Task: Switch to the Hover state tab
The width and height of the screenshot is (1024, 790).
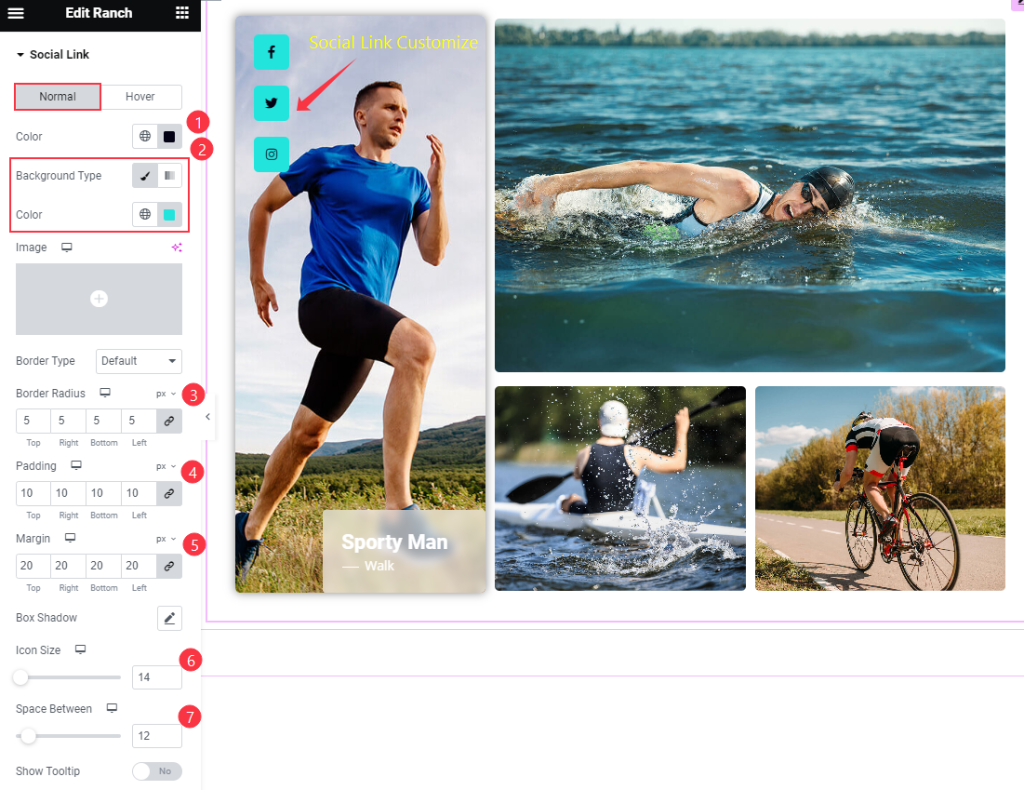Action: coord(140,97)
